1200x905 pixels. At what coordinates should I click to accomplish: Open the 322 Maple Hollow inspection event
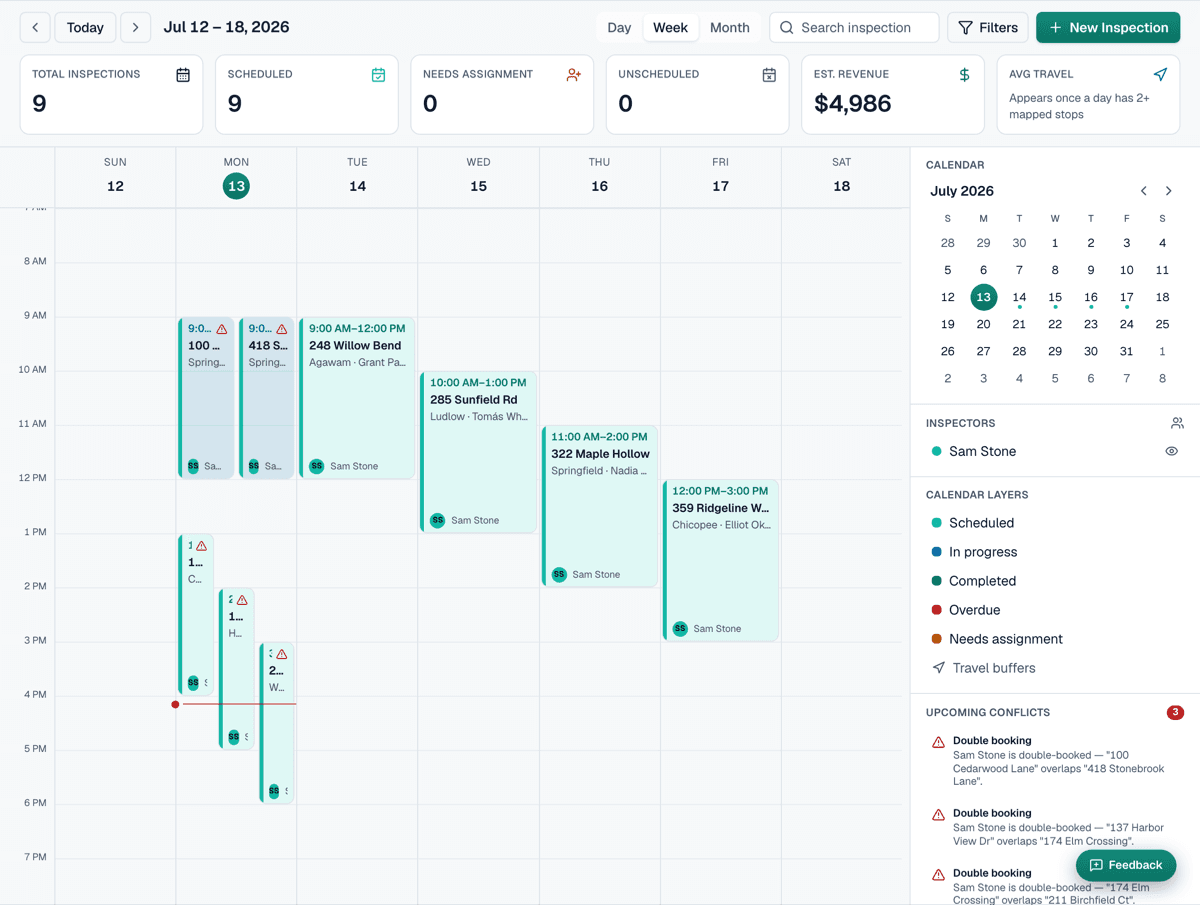(x=599, y=506)
